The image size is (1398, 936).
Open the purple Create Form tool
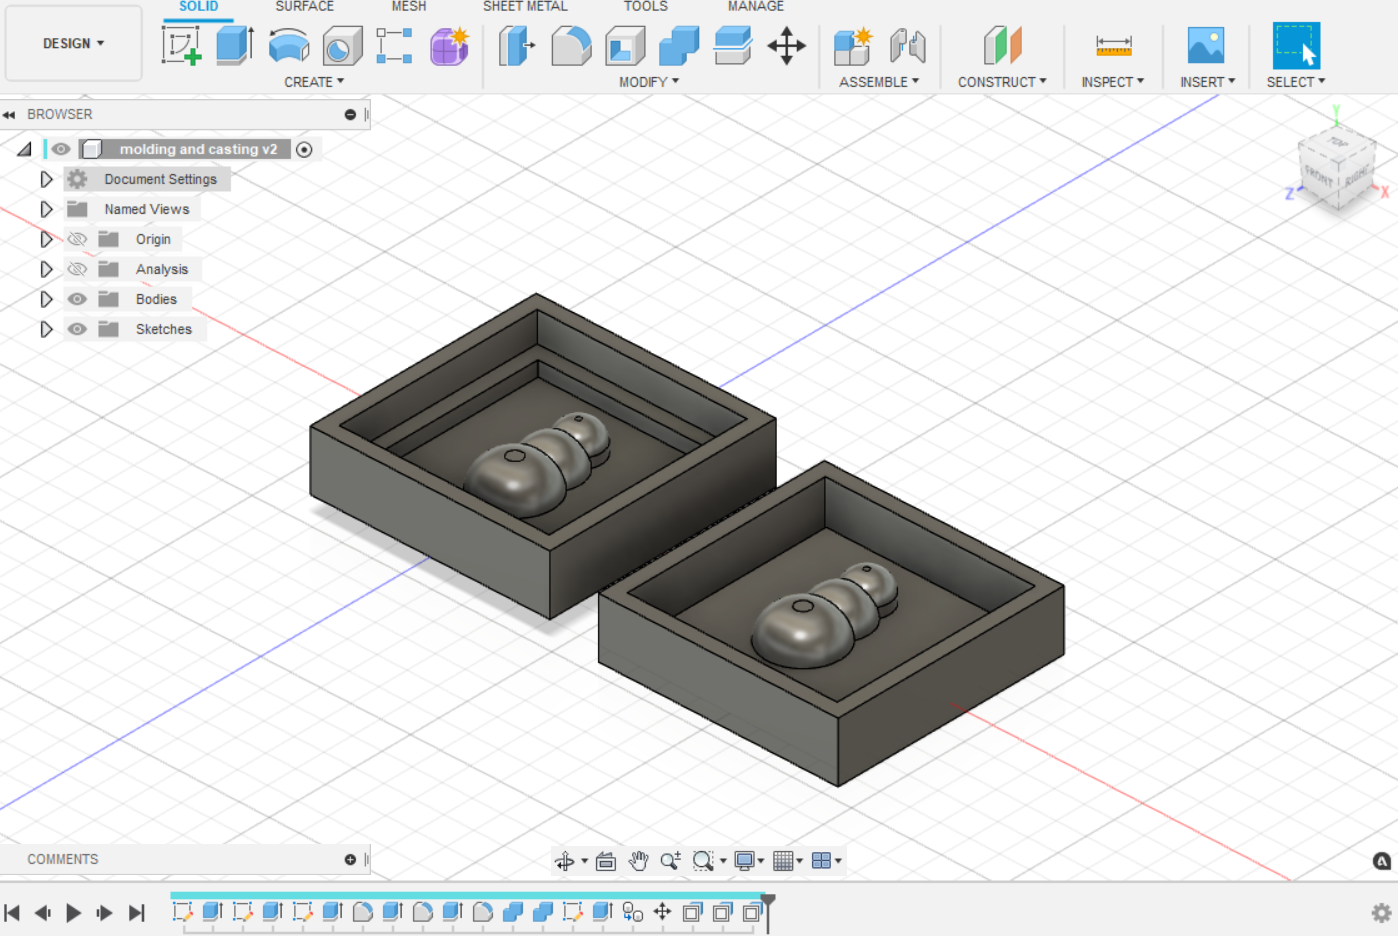[449, 46]
